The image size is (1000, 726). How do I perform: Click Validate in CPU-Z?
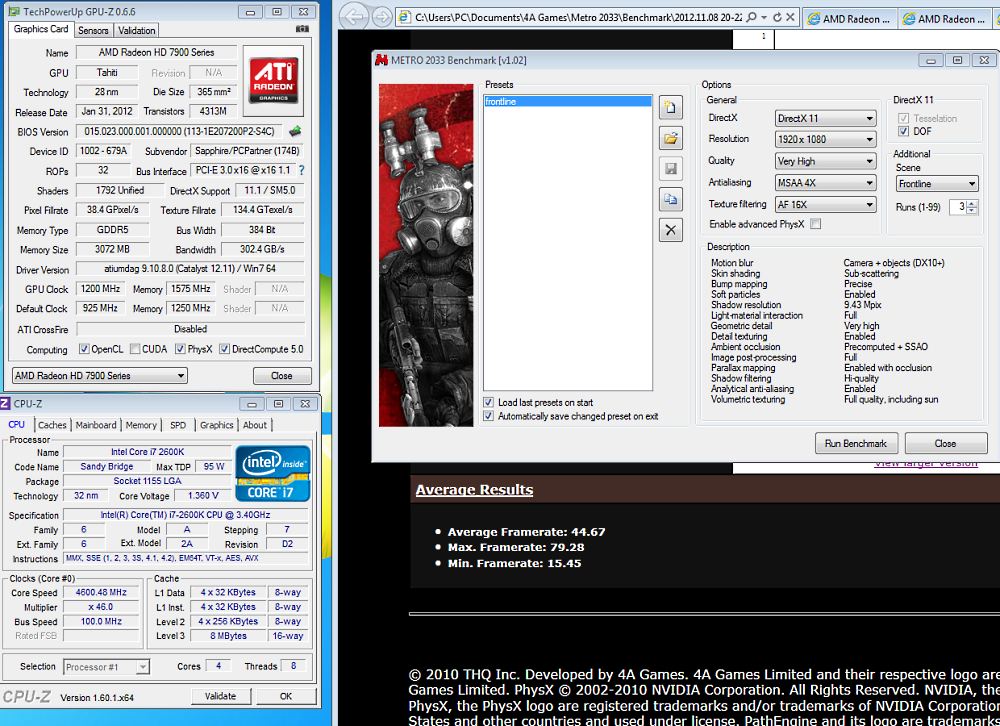pos(221,696)
